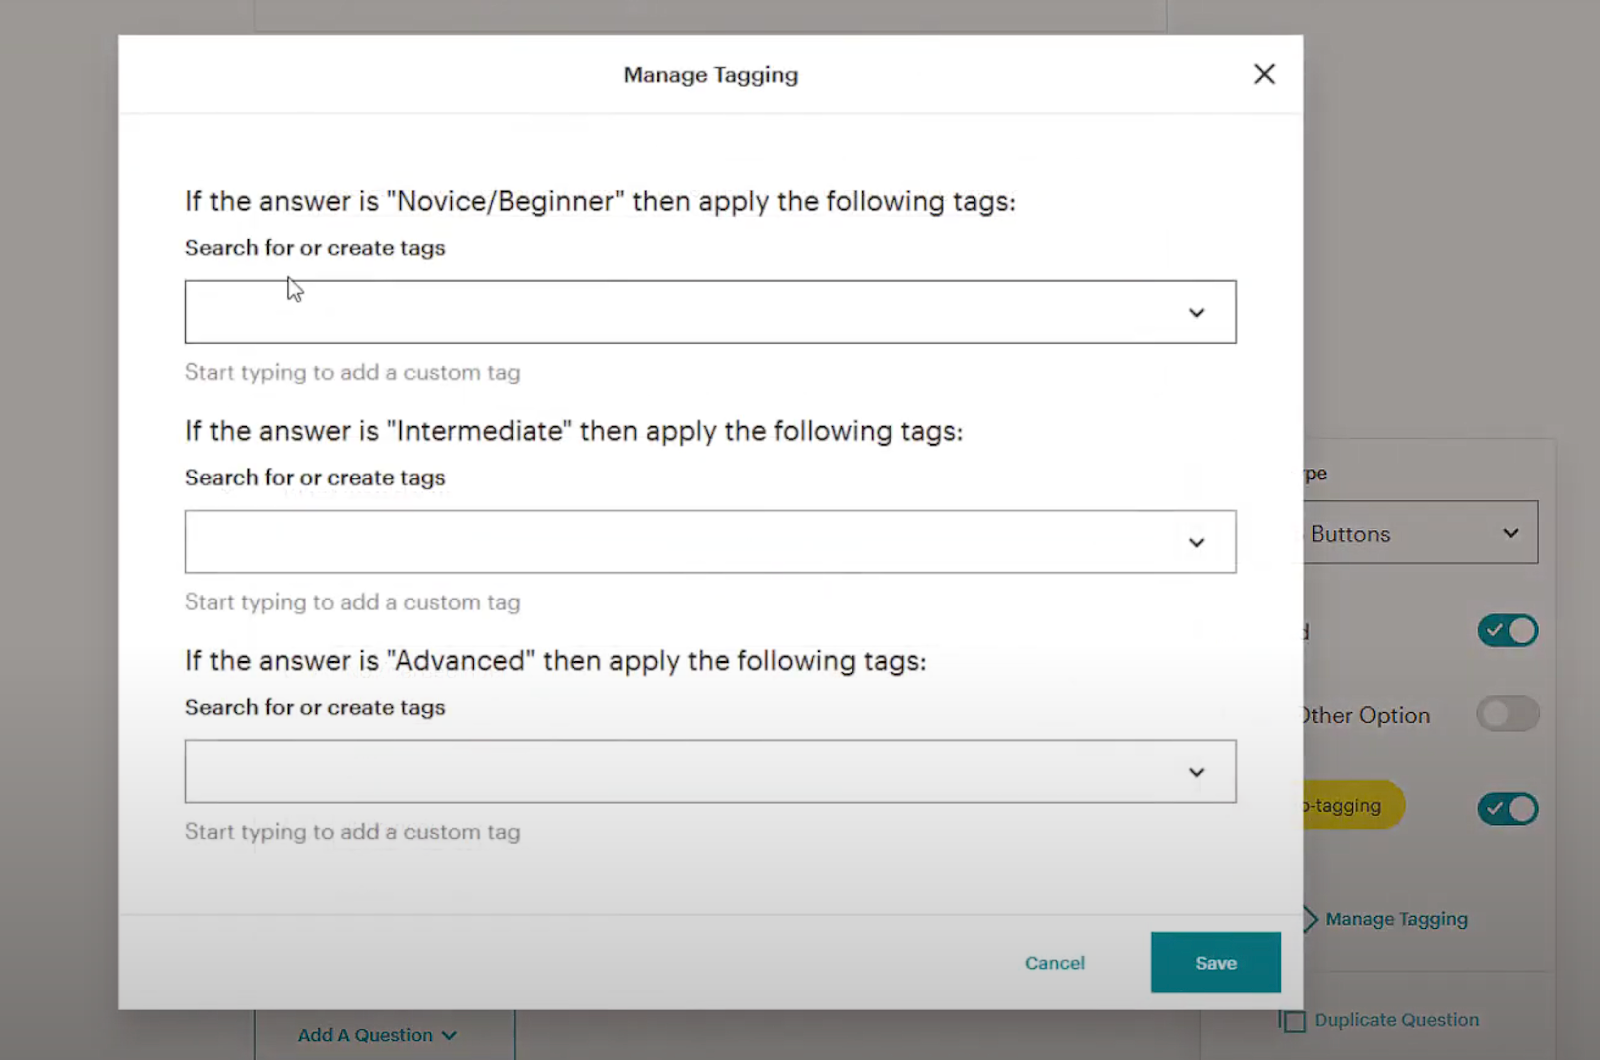The image size is (1600, 1060).
Task: Click the chevron on the Advanced tag field
Action: click(1197, 772)
